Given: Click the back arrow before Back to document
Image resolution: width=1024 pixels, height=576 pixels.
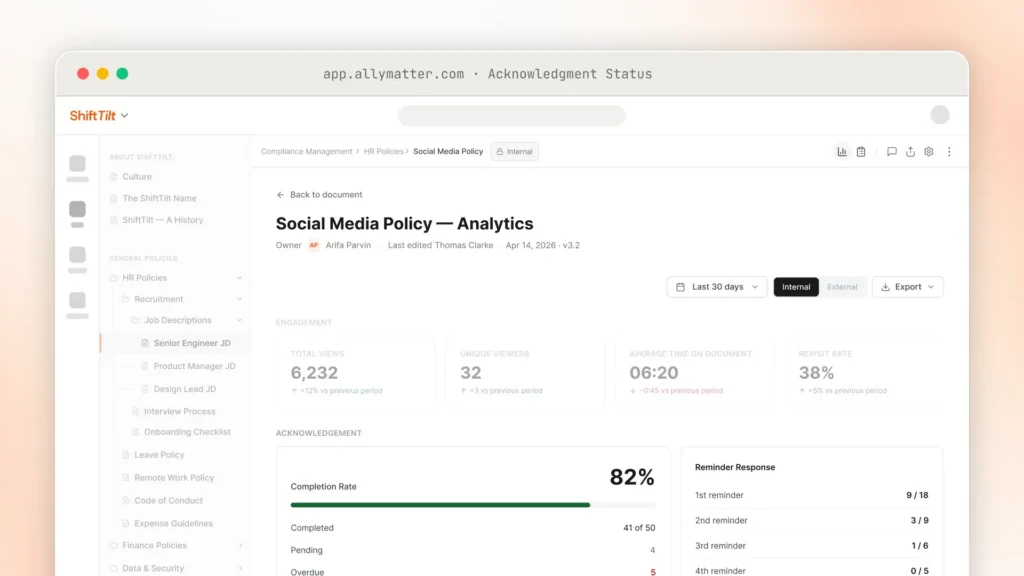Looking at the screenshot, I should point(280,195).
